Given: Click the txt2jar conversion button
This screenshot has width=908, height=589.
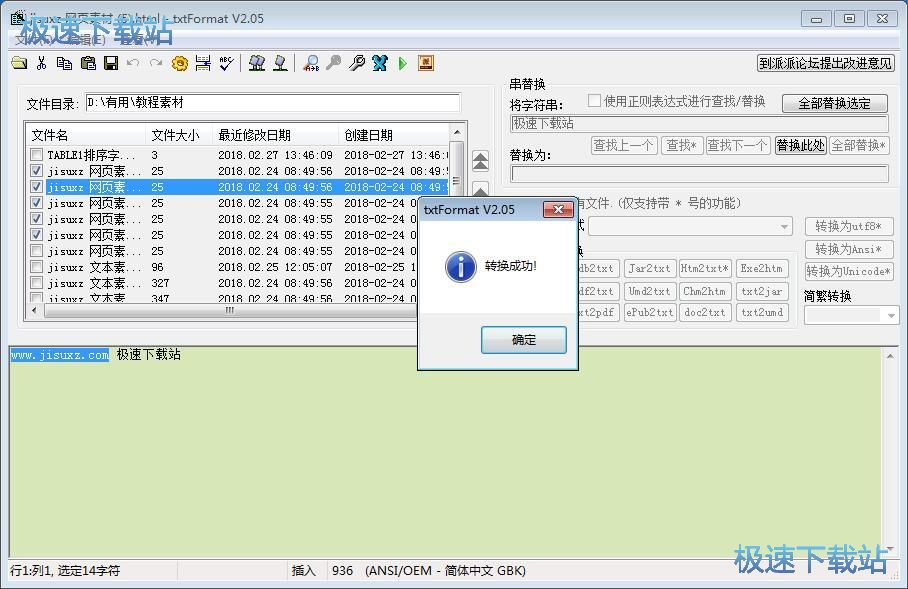Looking at the screenshot, I should [x=761, y=291].
